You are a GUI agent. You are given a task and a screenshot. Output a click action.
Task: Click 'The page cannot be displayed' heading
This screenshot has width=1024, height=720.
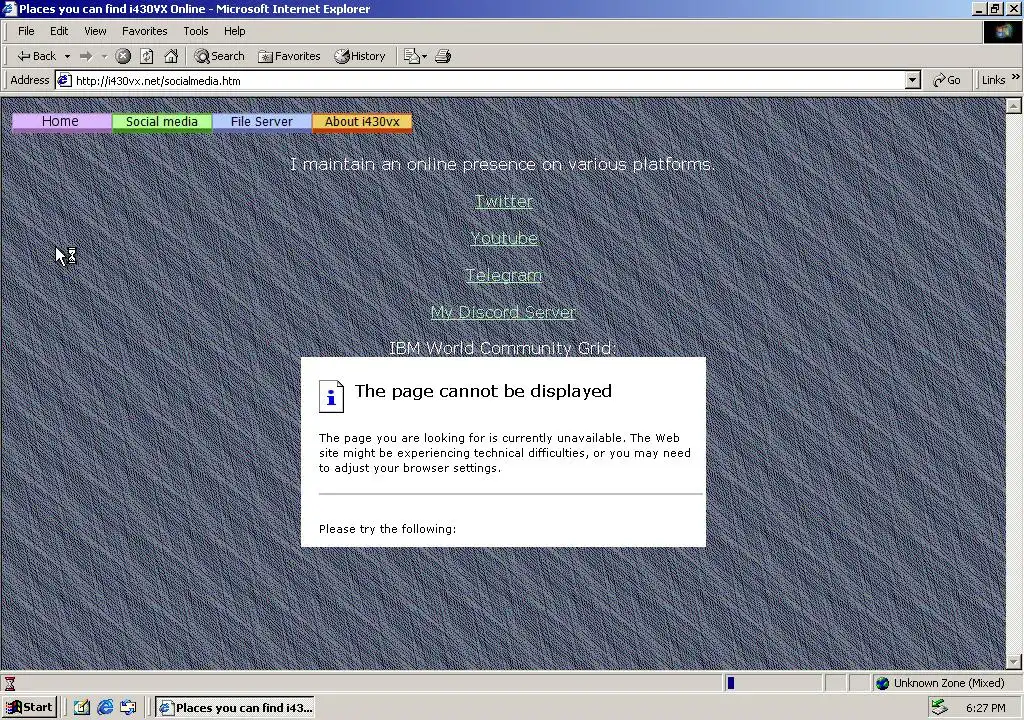483,391
